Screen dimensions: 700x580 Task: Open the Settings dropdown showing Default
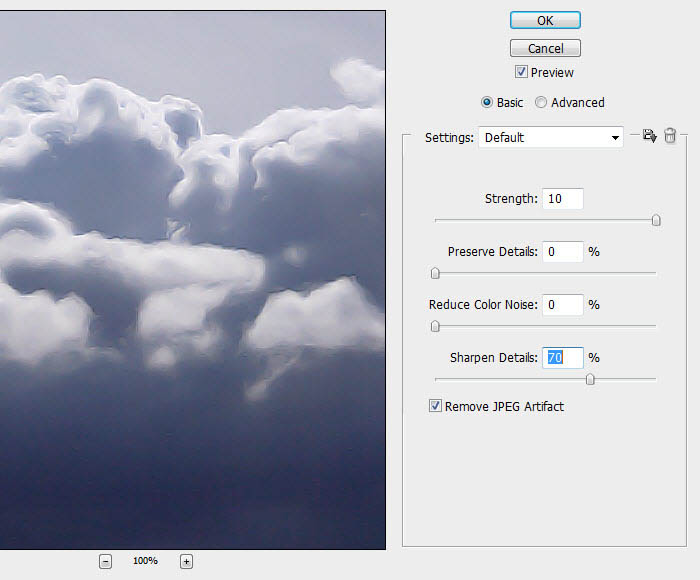pos(551,138)
